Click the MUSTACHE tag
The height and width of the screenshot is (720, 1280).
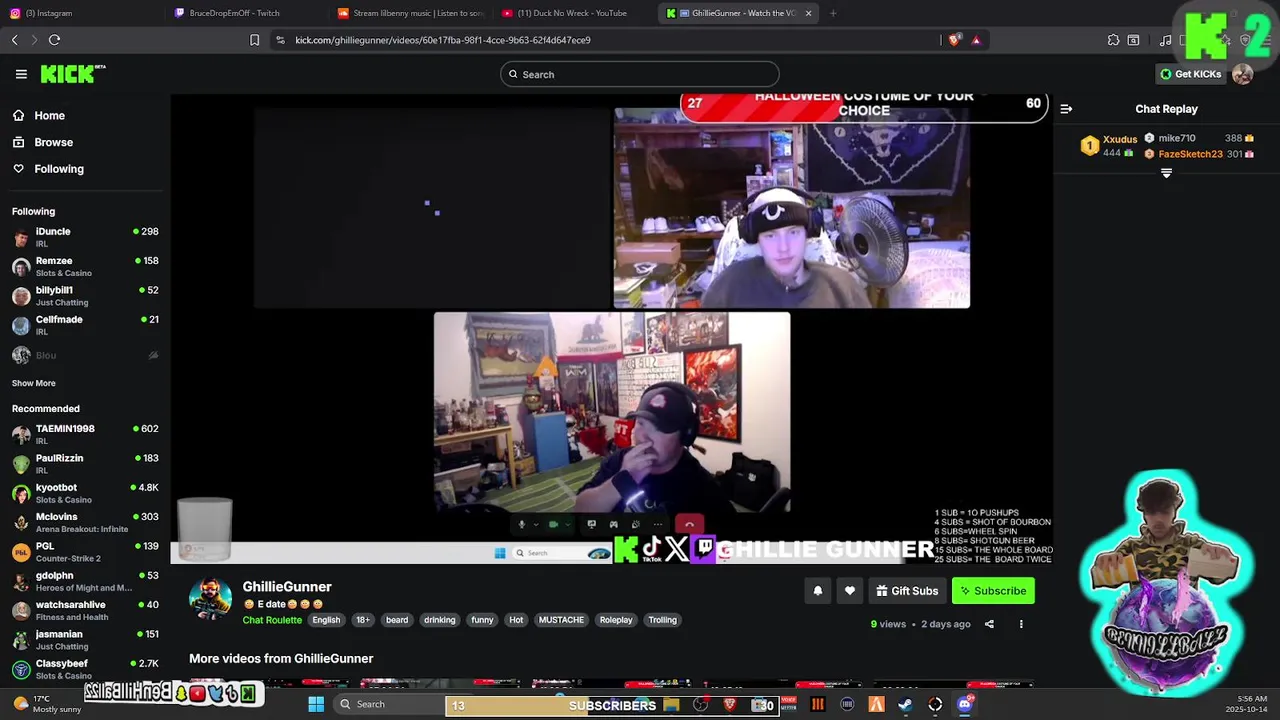click(561, 620)
